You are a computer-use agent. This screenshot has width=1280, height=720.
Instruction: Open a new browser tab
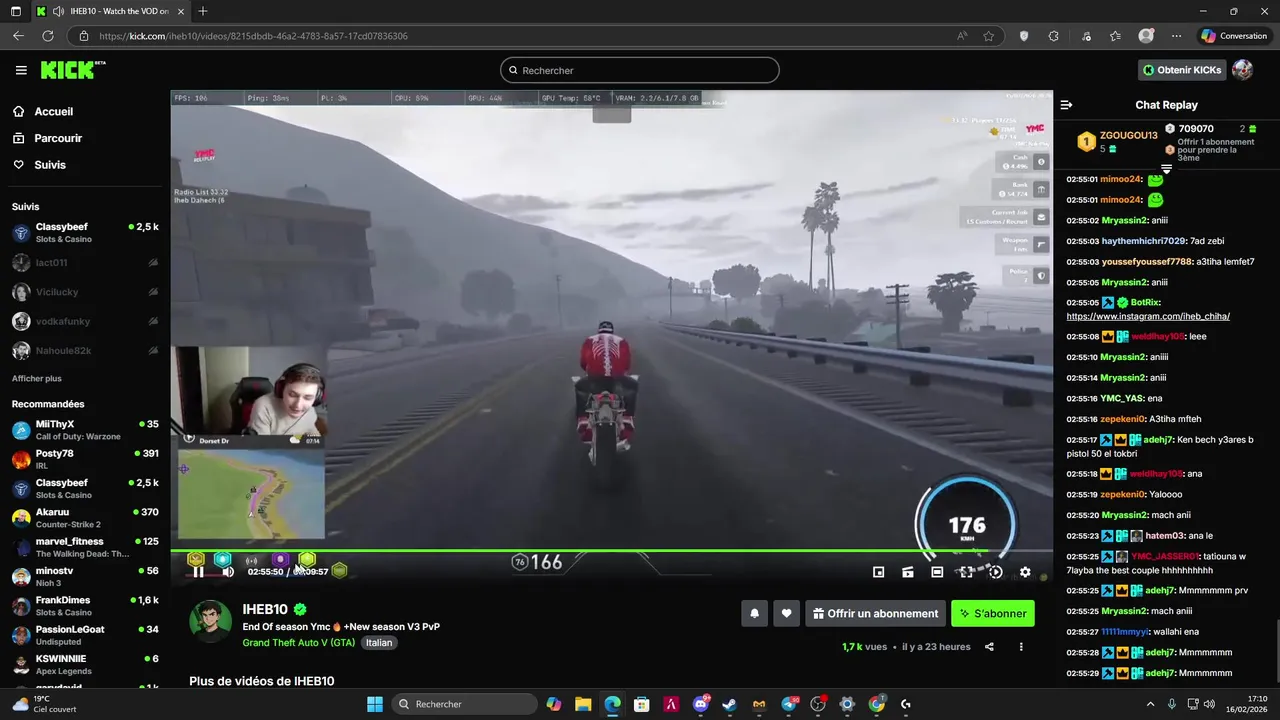[203, 11]
